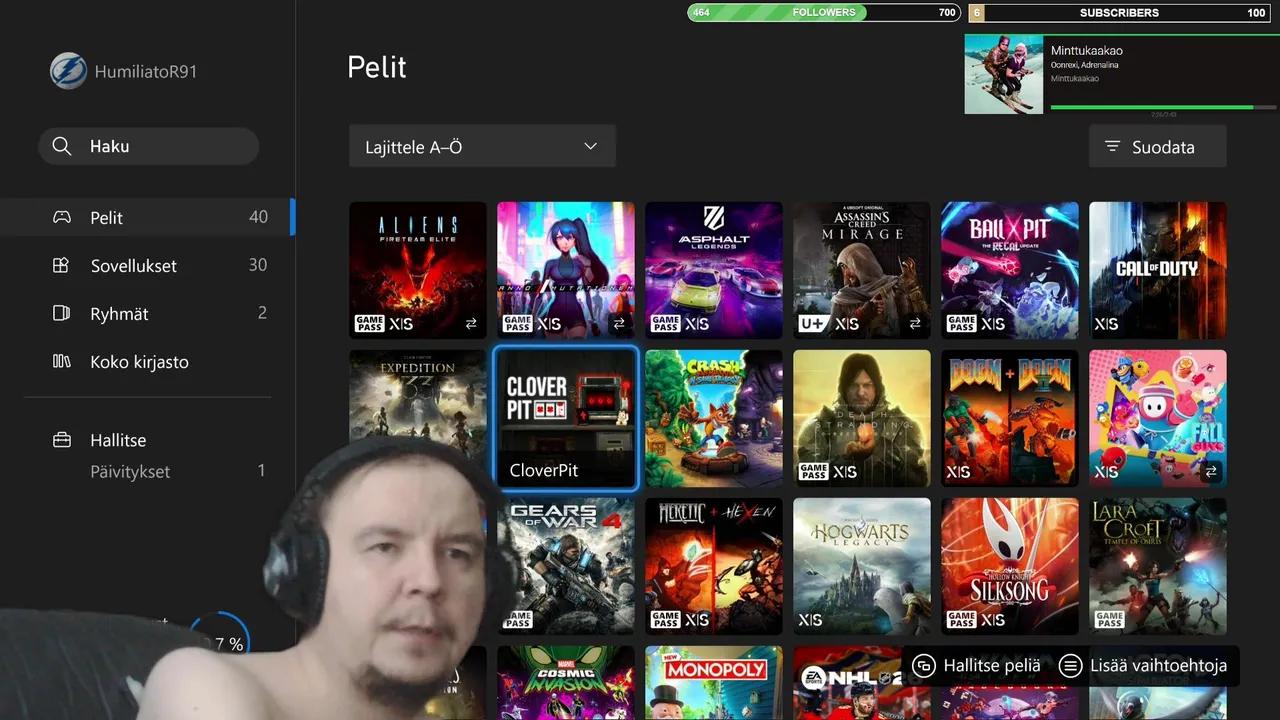Click the library icon beside Koko kirjasto
This screenshot has height=720, width=1280.
[x=62, y=361]
